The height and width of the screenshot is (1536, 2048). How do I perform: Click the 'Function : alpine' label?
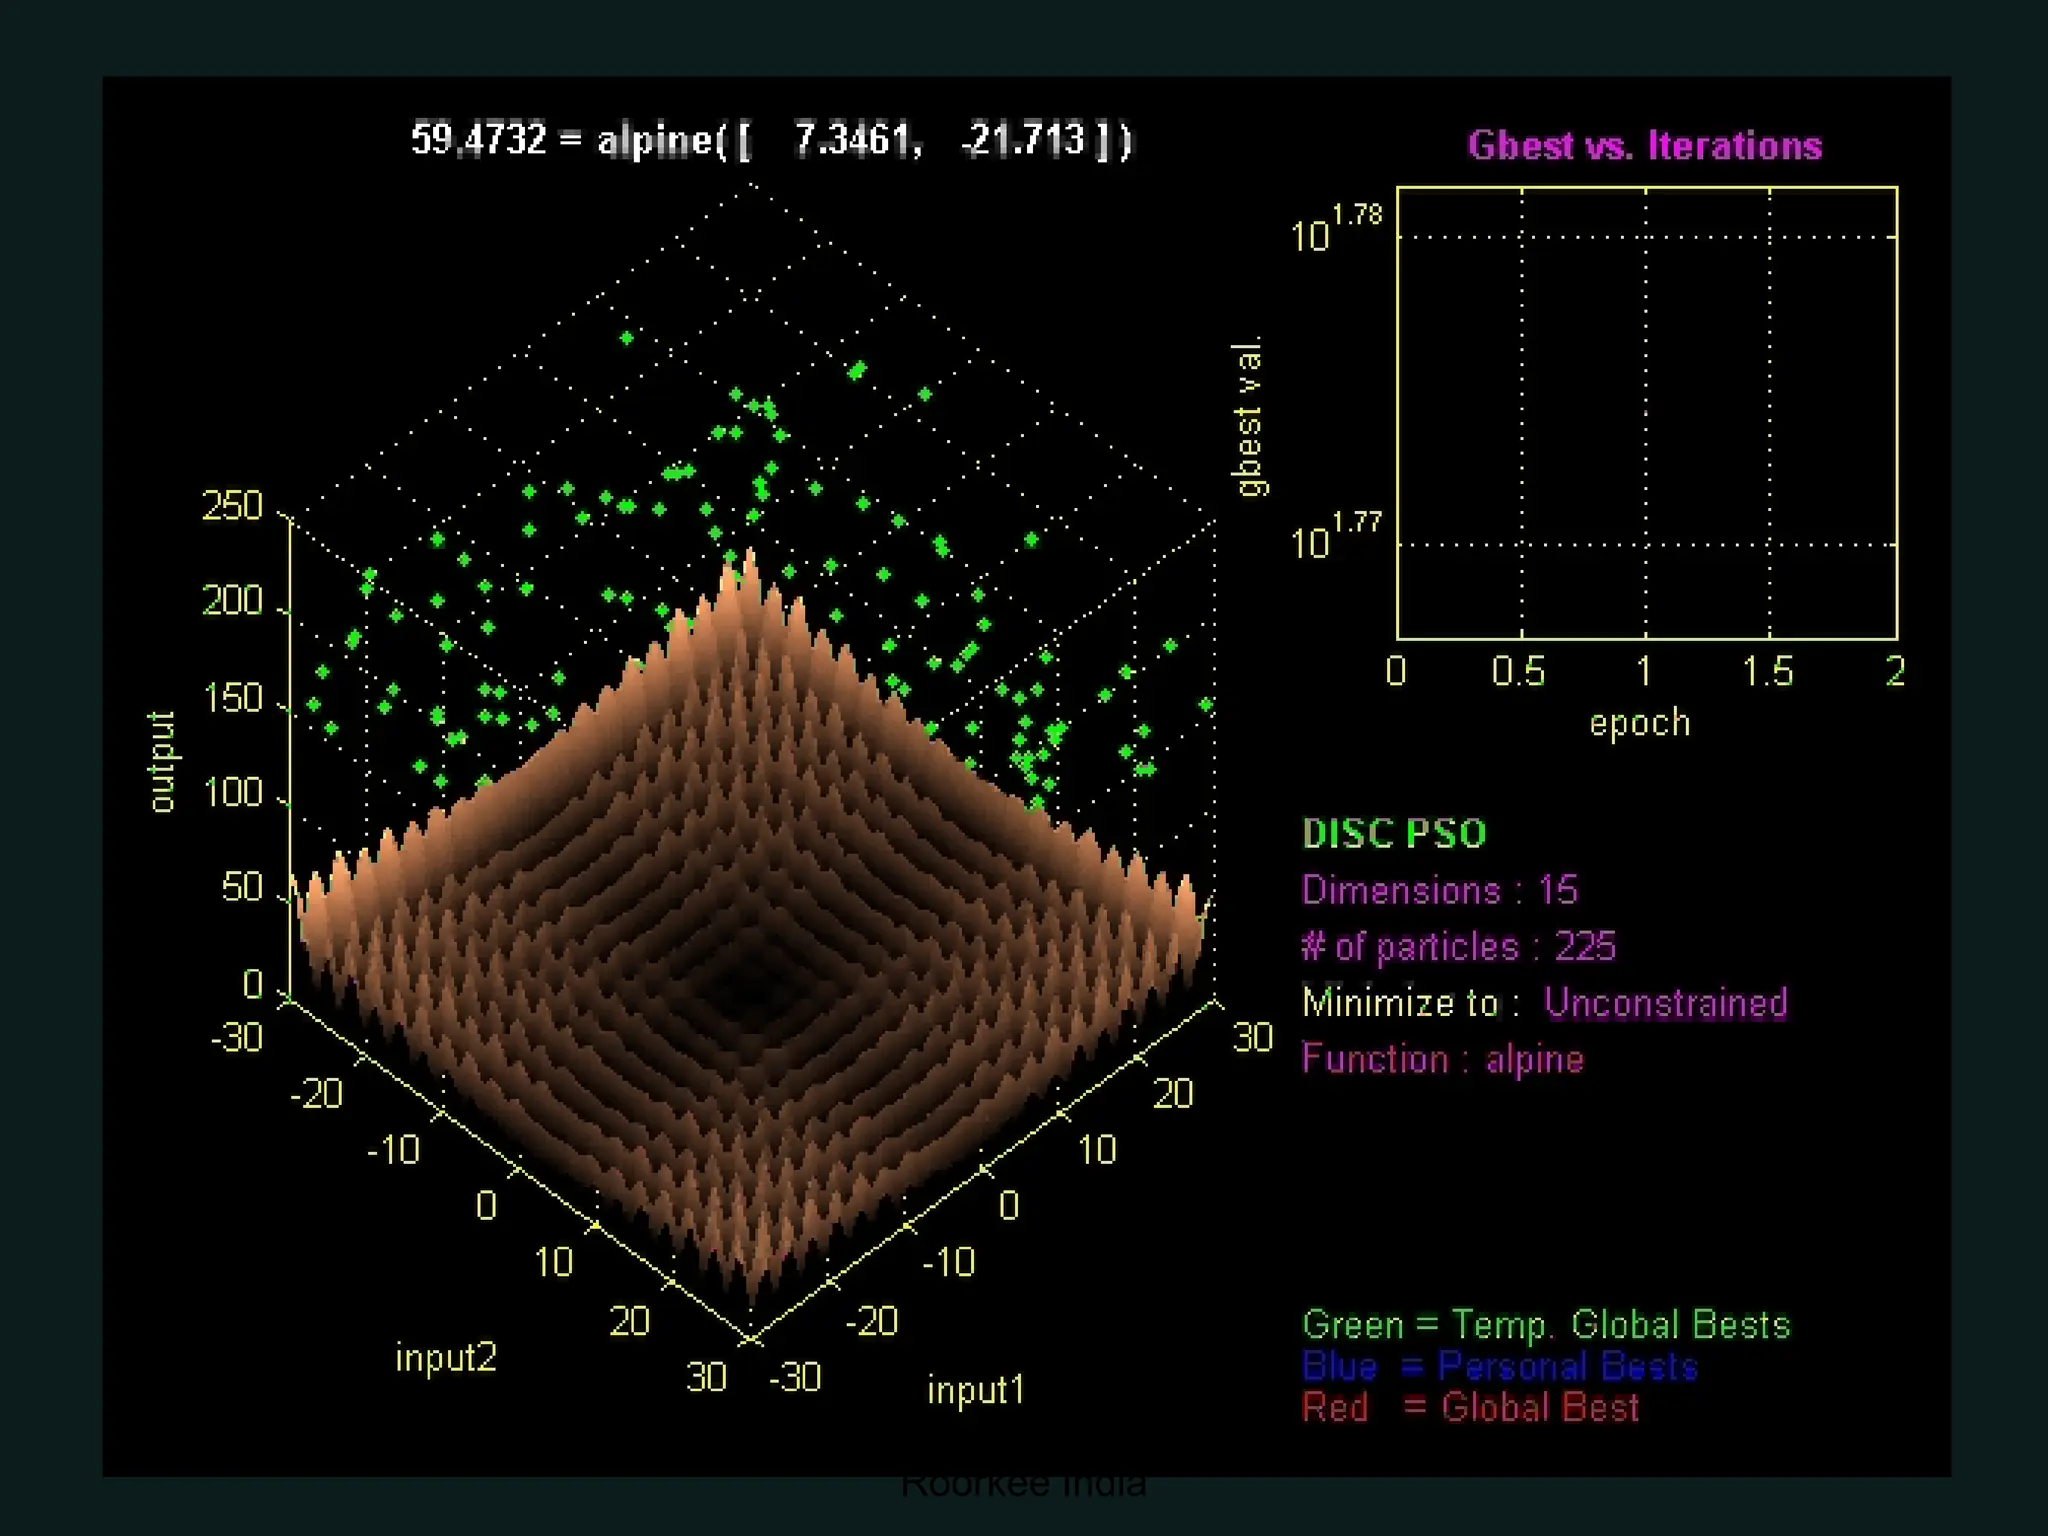(x=1442, y=1059)
